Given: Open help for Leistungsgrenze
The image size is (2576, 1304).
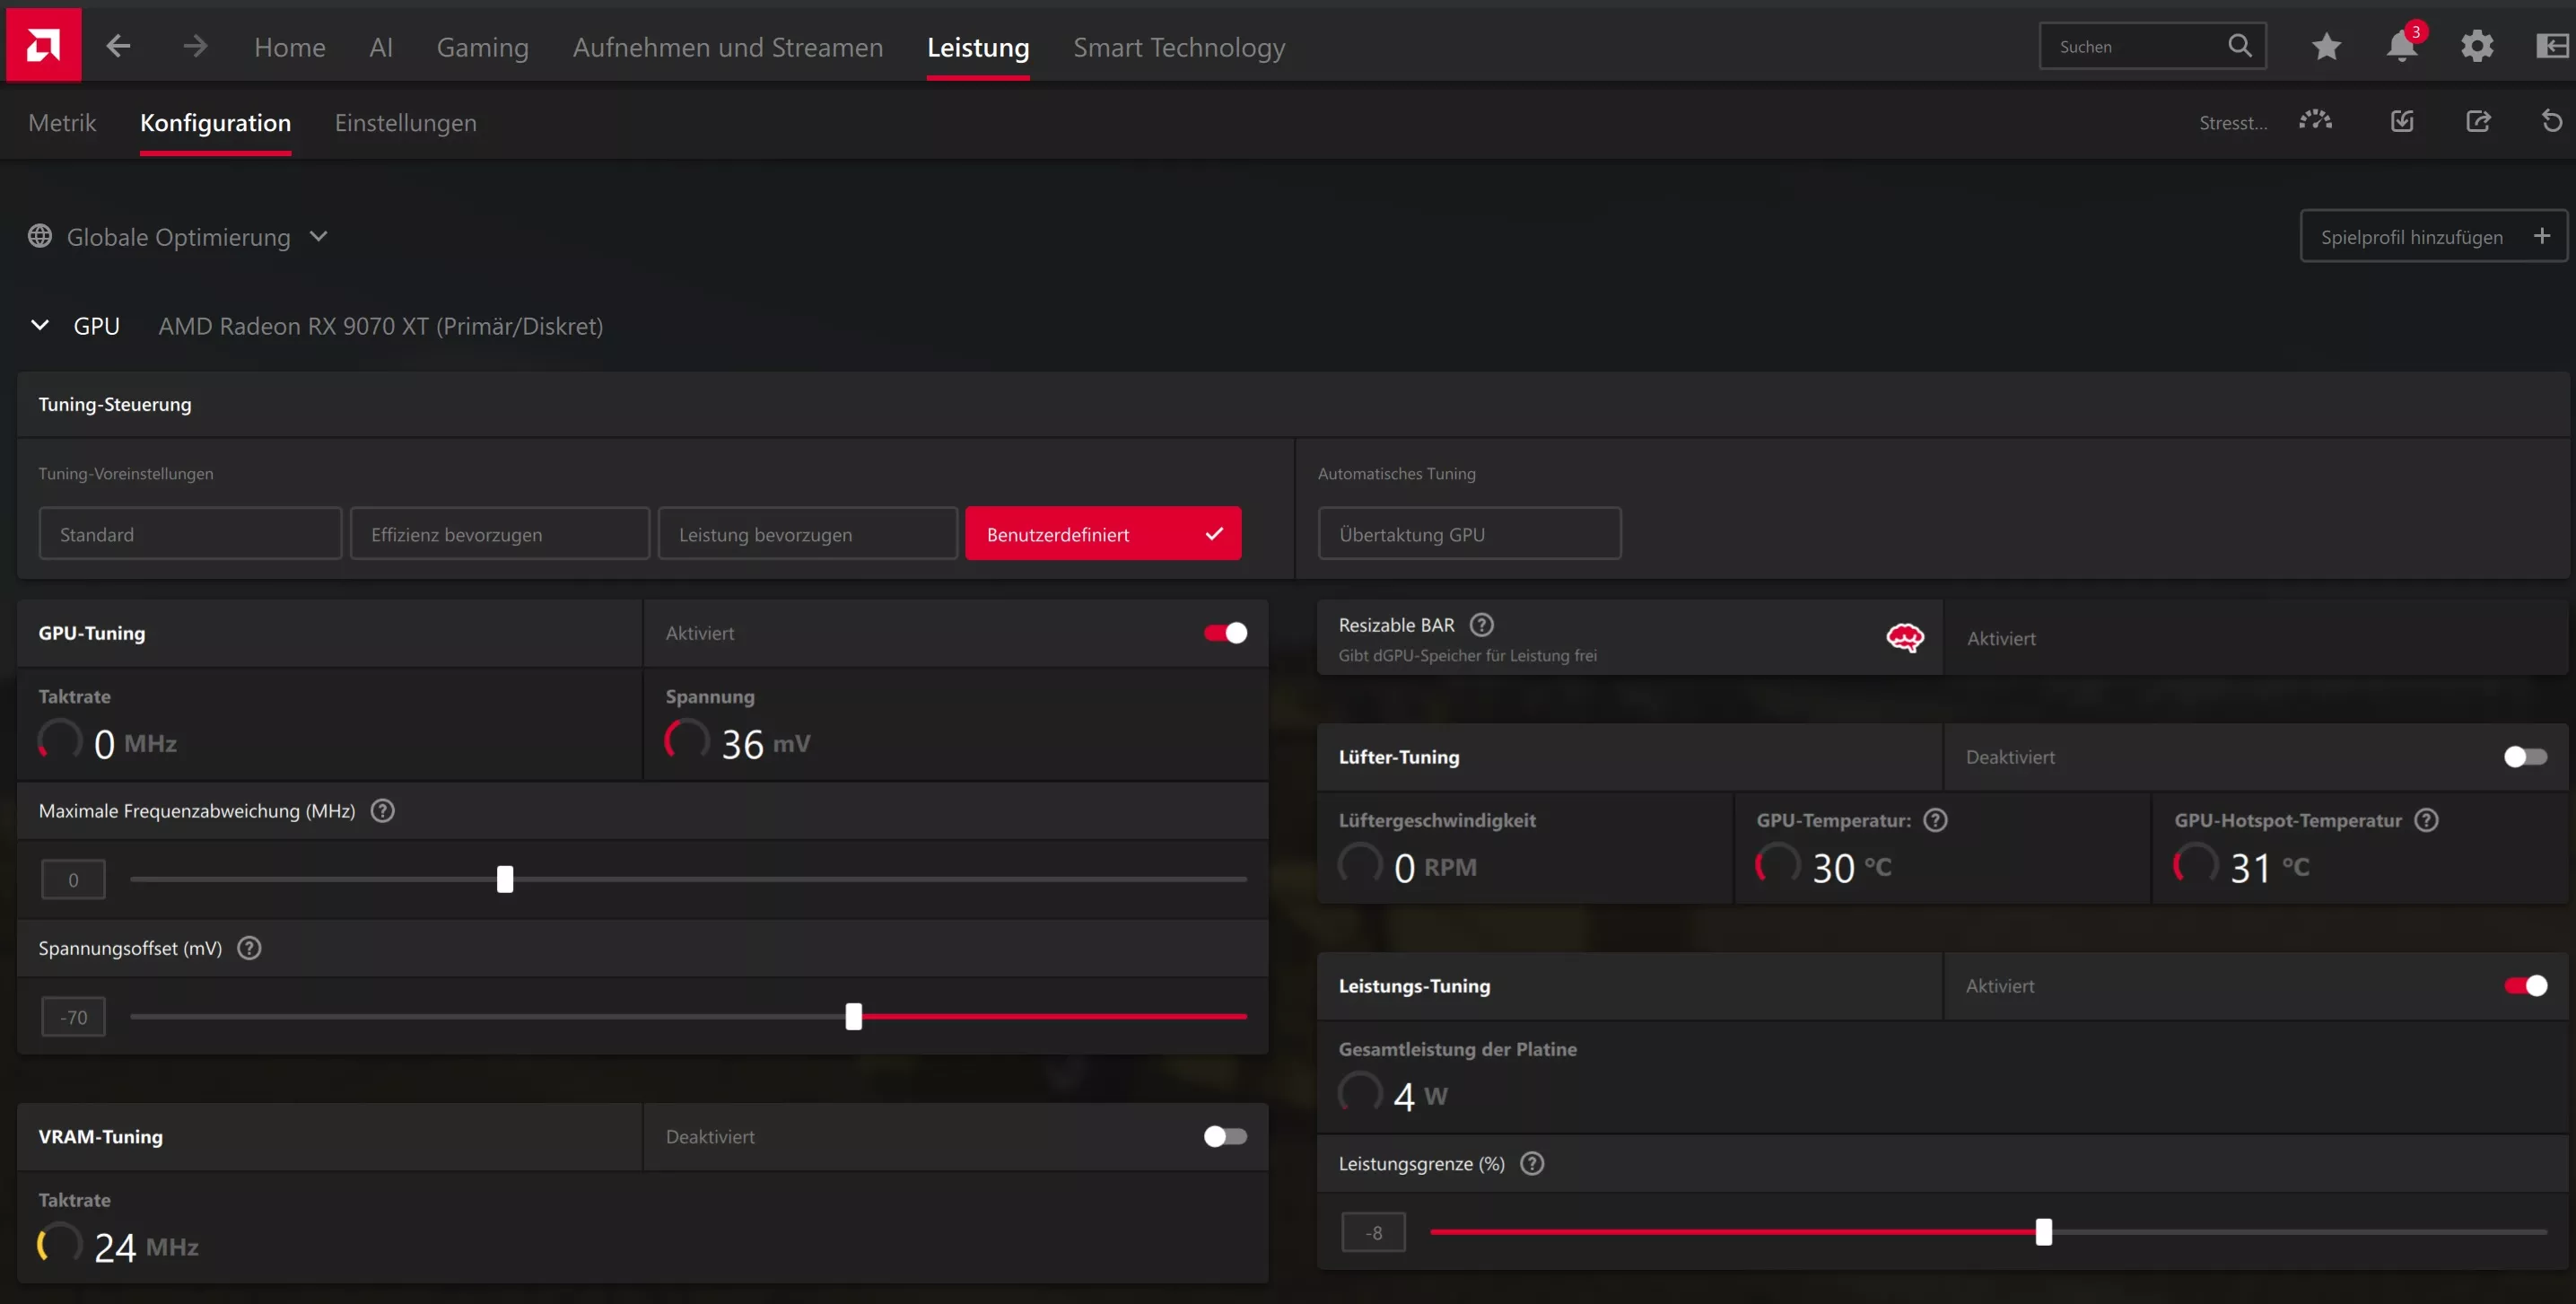Looking at the screenshot, I should [x=1531, y=1164].
